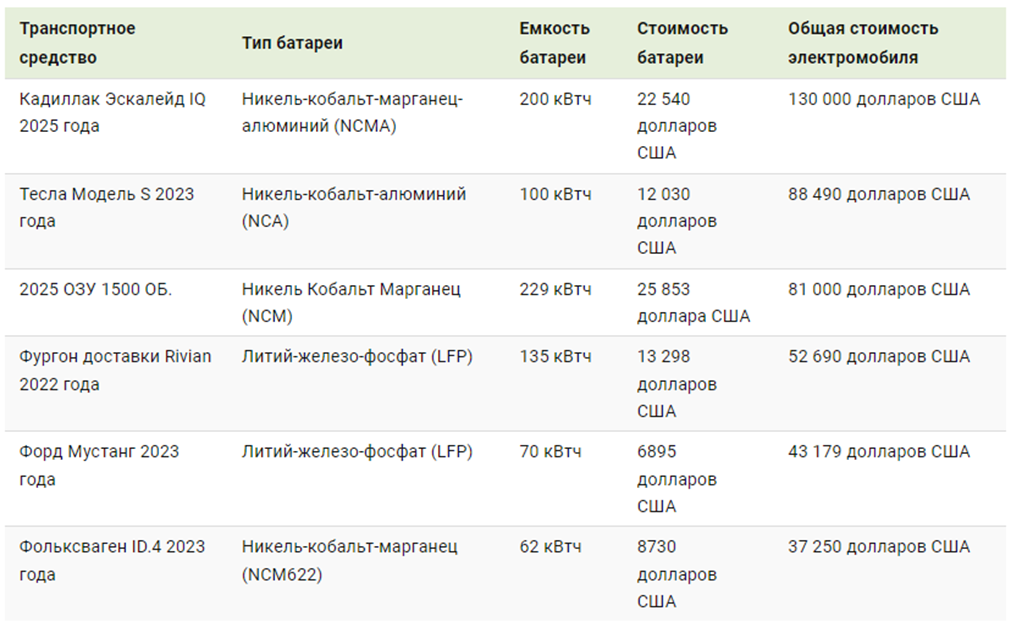Select the 'Тесла Модель S 2023 года' cell
Screen dimensions: 1022x628
(x=106, y=207)
